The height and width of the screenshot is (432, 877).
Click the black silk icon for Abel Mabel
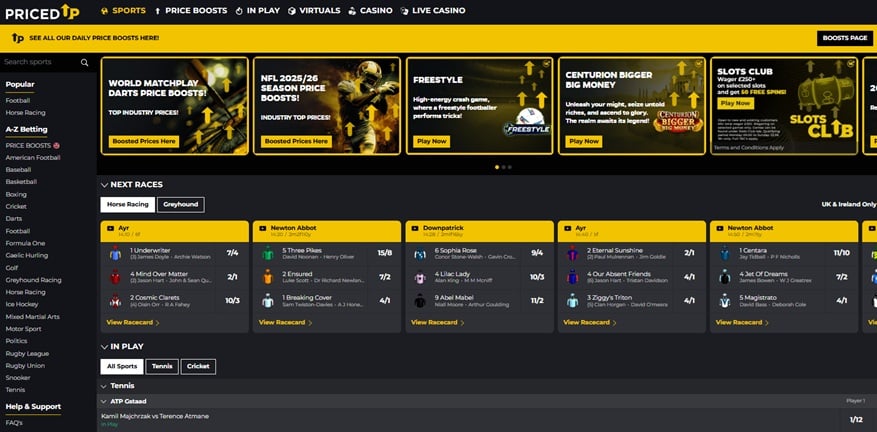pos(420,300)
